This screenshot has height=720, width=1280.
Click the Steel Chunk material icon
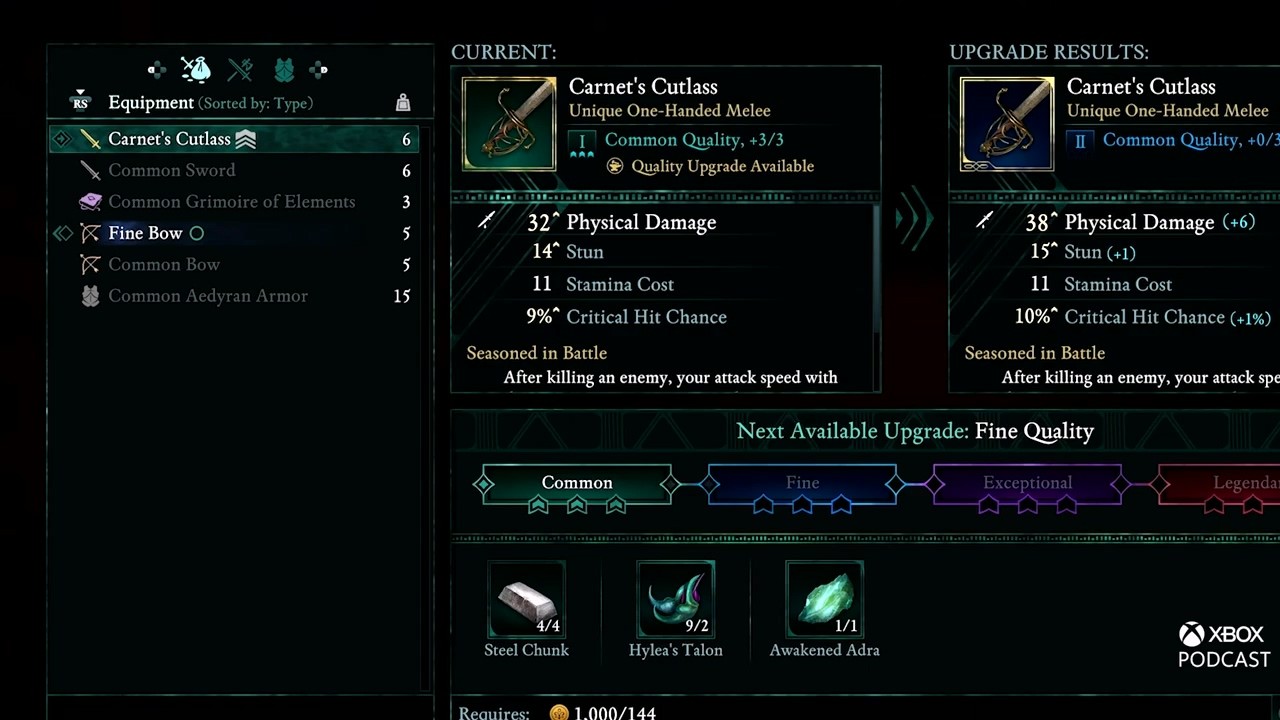[526, 600]
